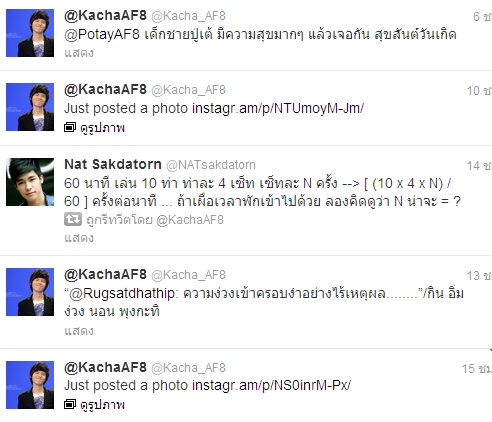Open the instagr.am/p/NS0inrM-Px/ link

[x=271, y=385]
